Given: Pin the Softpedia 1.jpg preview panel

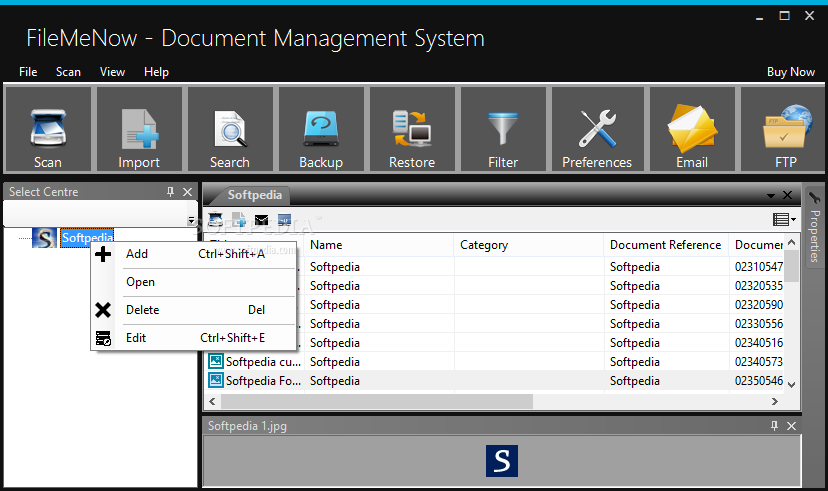Looking at the screenshot, I should [774, 426].
